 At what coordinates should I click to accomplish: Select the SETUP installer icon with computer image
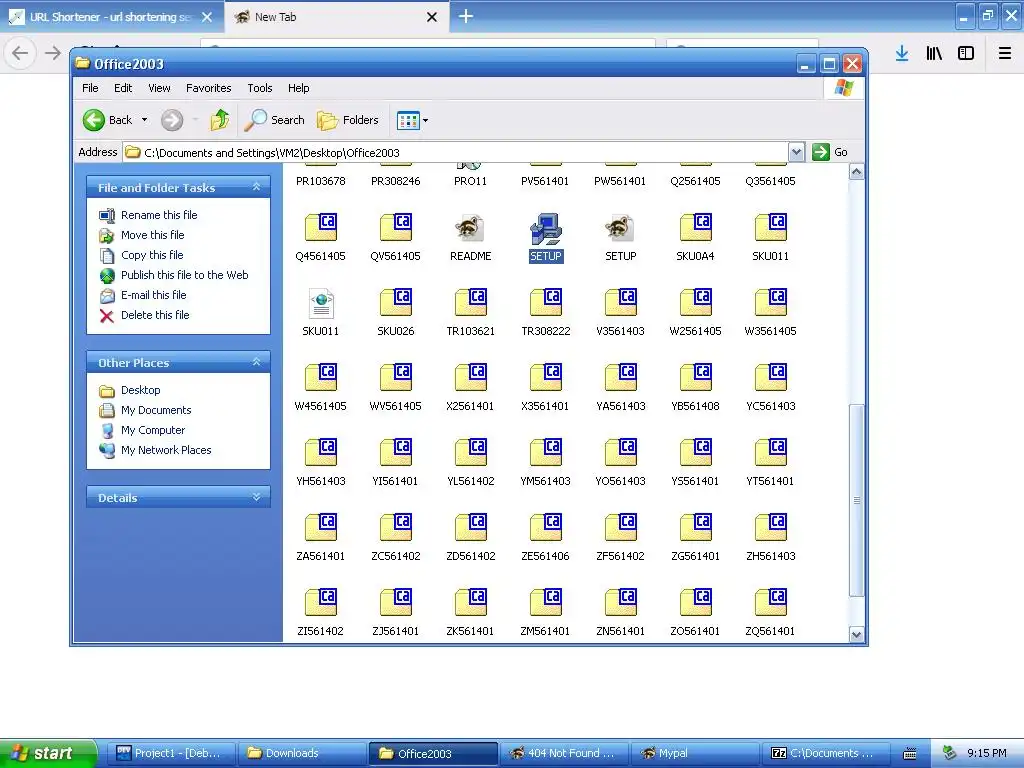click(x=546, y=229)
